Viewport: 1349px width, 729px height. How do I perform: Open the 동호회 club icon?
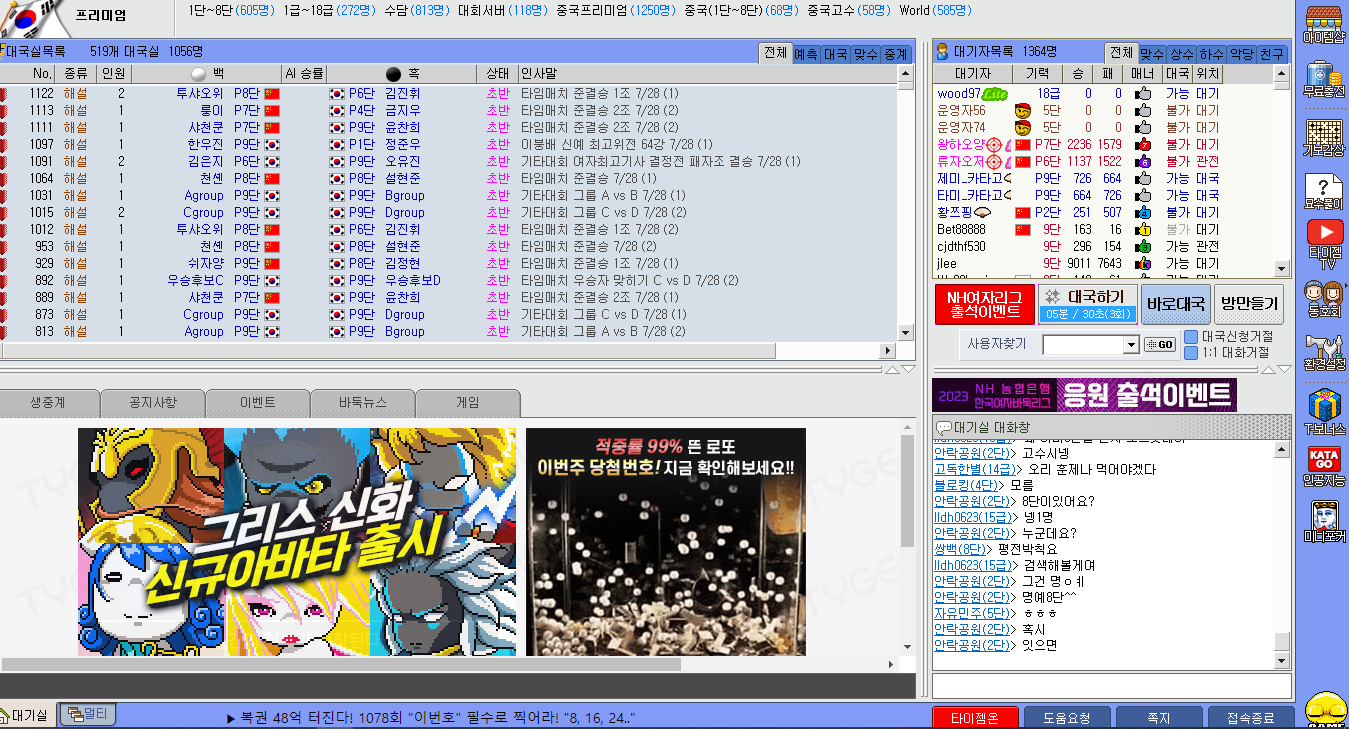(1324, 299)
